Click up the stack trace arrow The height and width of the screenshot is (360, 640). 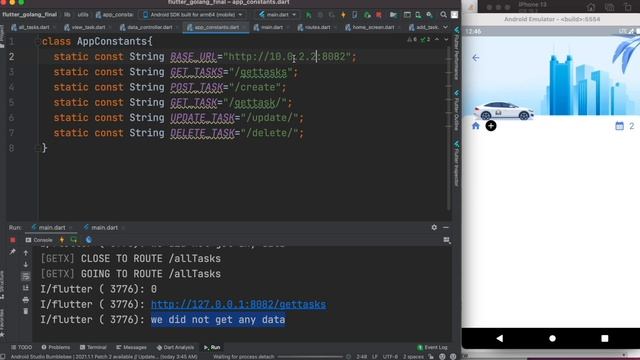26,253
